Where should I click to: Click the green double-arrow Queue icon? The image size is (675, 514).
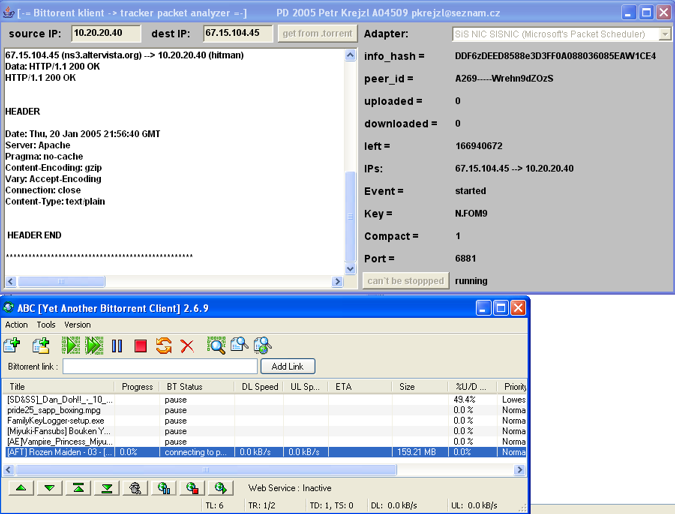(94, 345)
